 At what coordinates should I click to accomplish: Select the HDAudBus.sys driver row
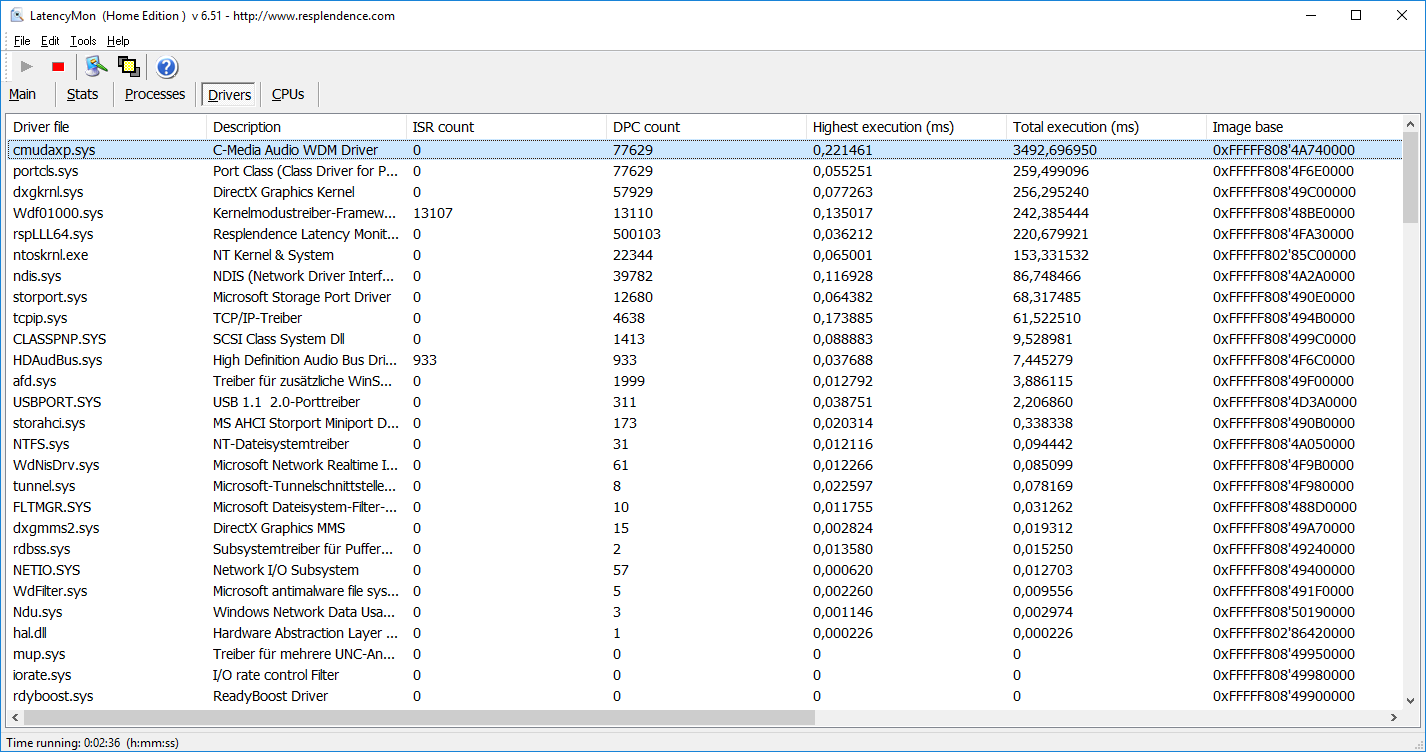tap(704, 360)
